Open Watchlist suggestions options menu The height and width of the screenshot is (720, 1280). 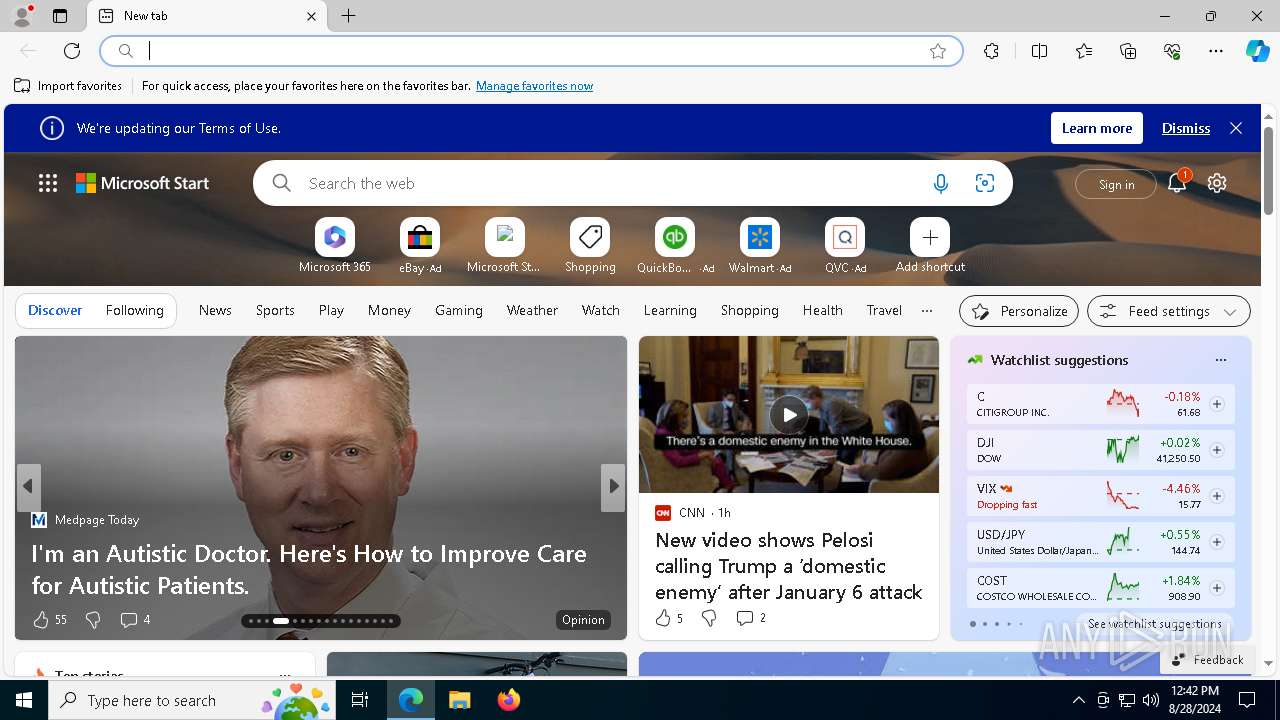[x=1220, y=360]
